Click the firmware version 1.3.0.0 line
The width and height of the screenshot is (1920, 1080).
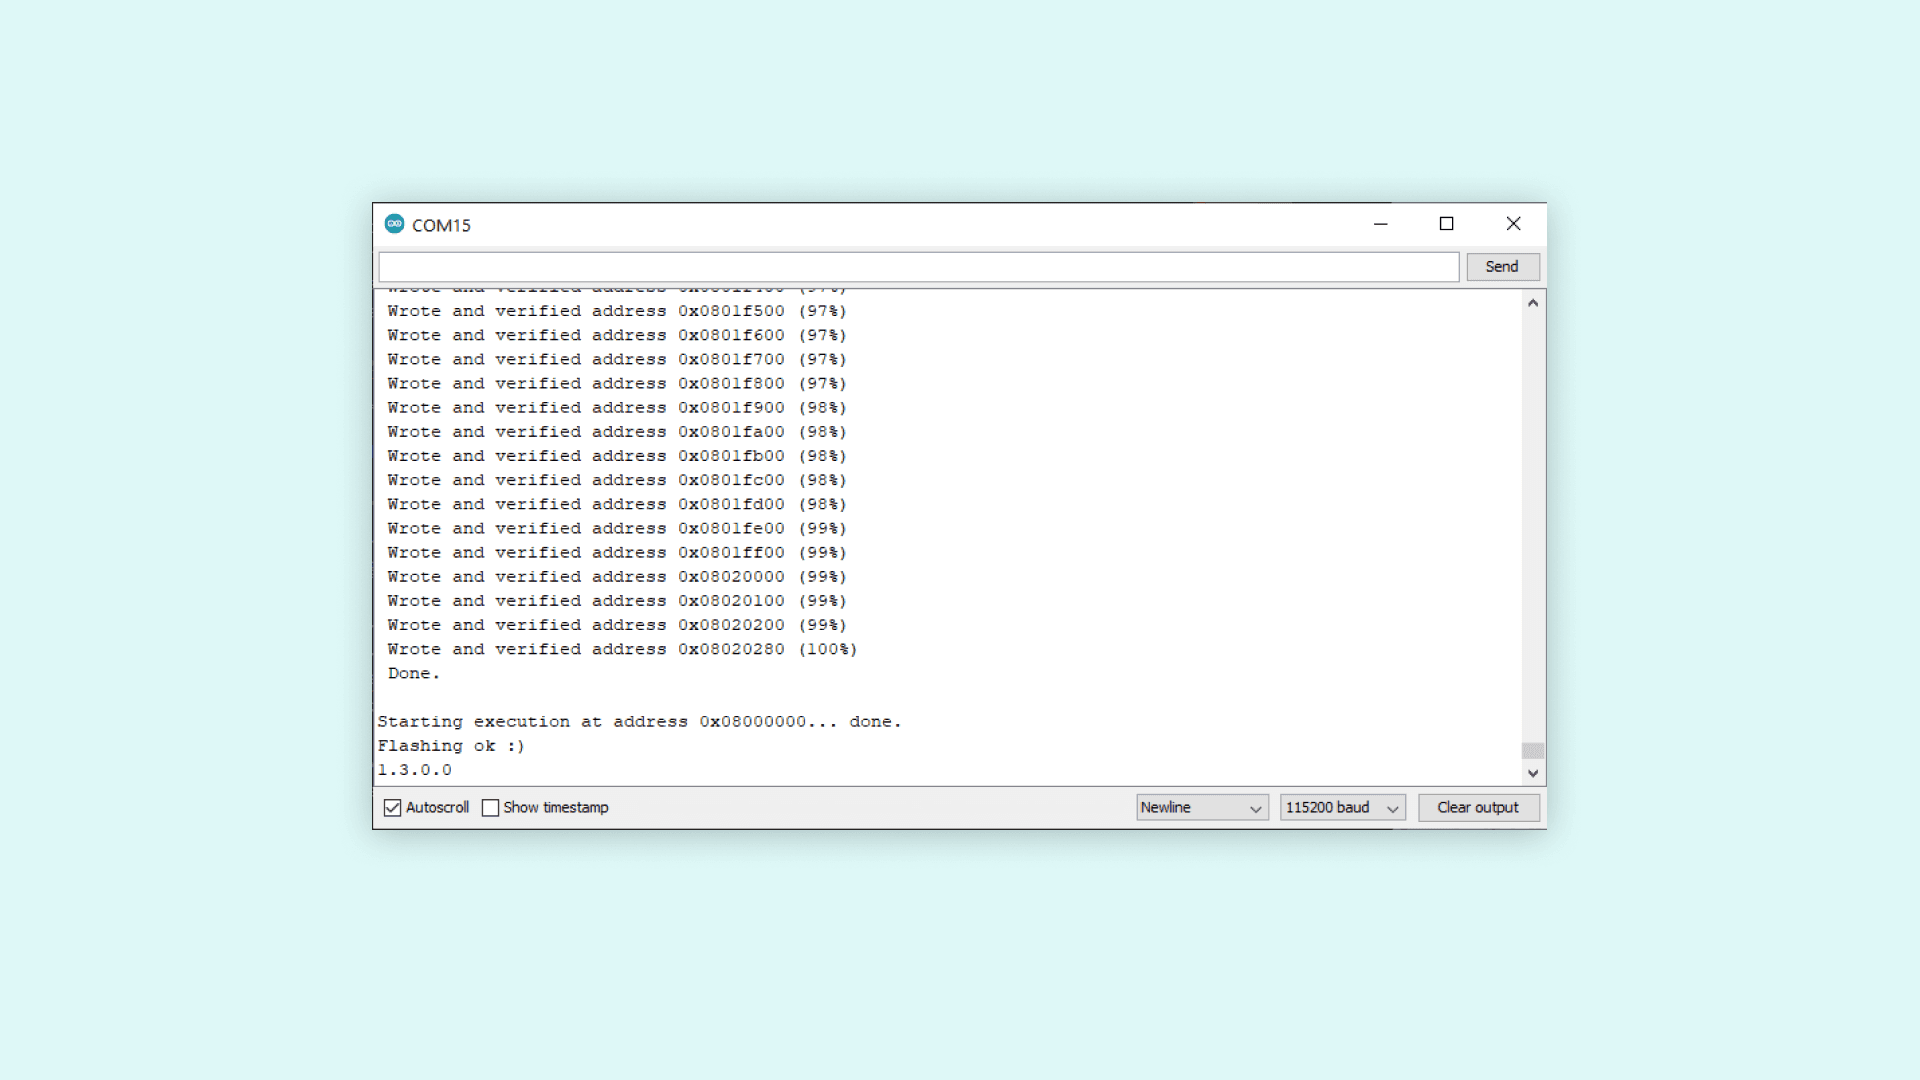coord(415,770)
